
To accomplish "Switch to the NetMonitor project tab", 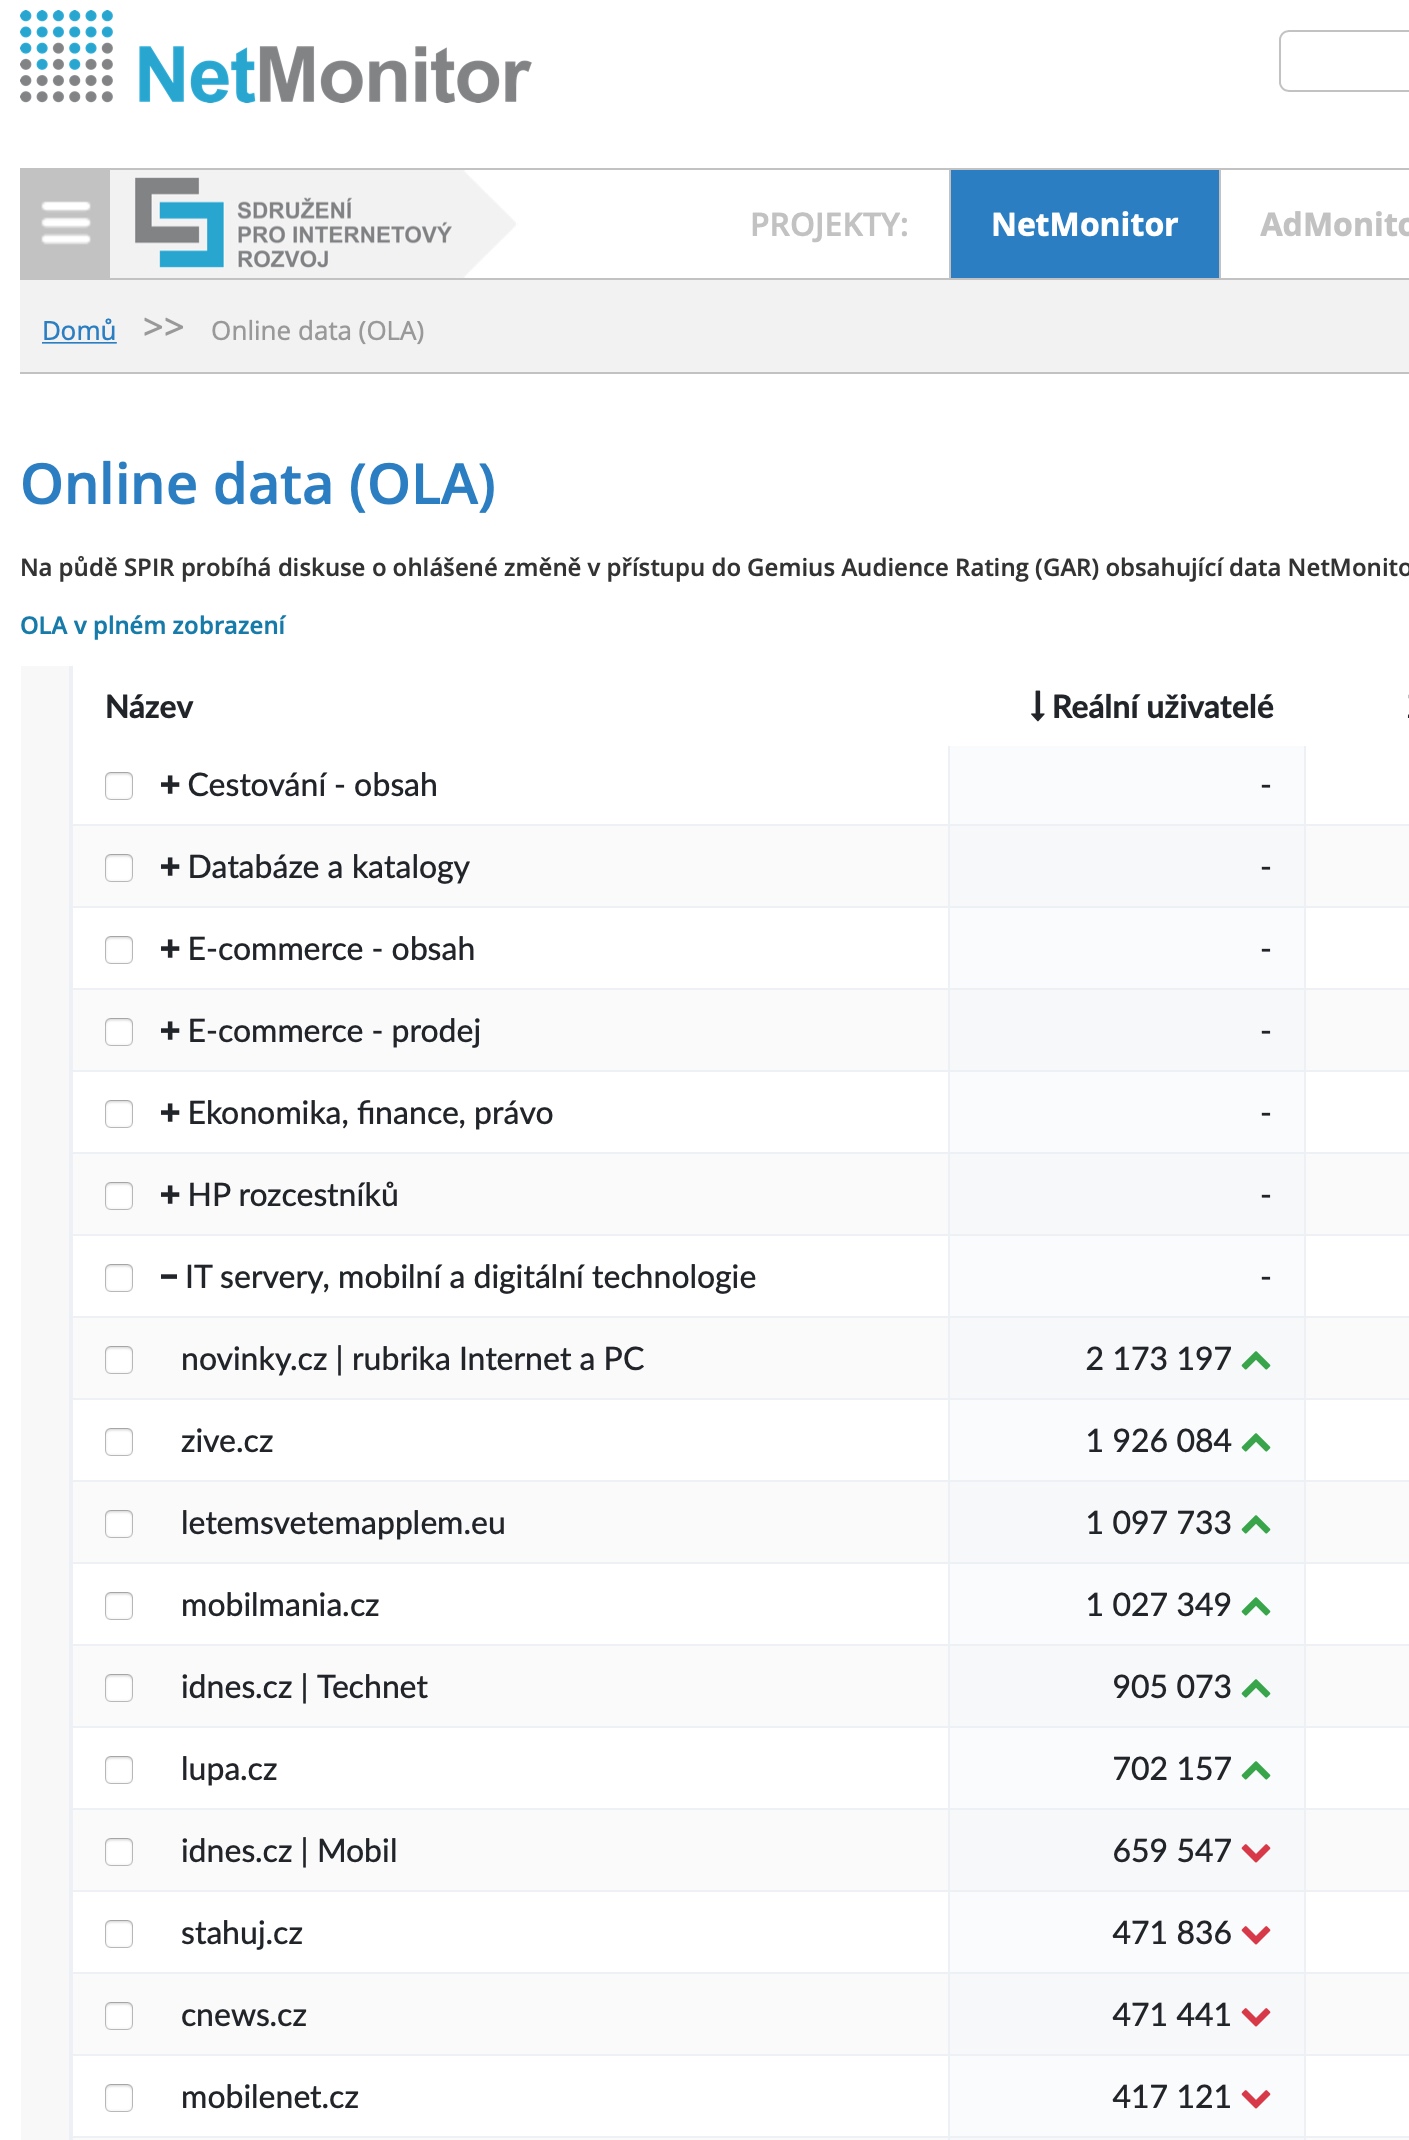I will pyautogui.click(x=1084, y=224).
